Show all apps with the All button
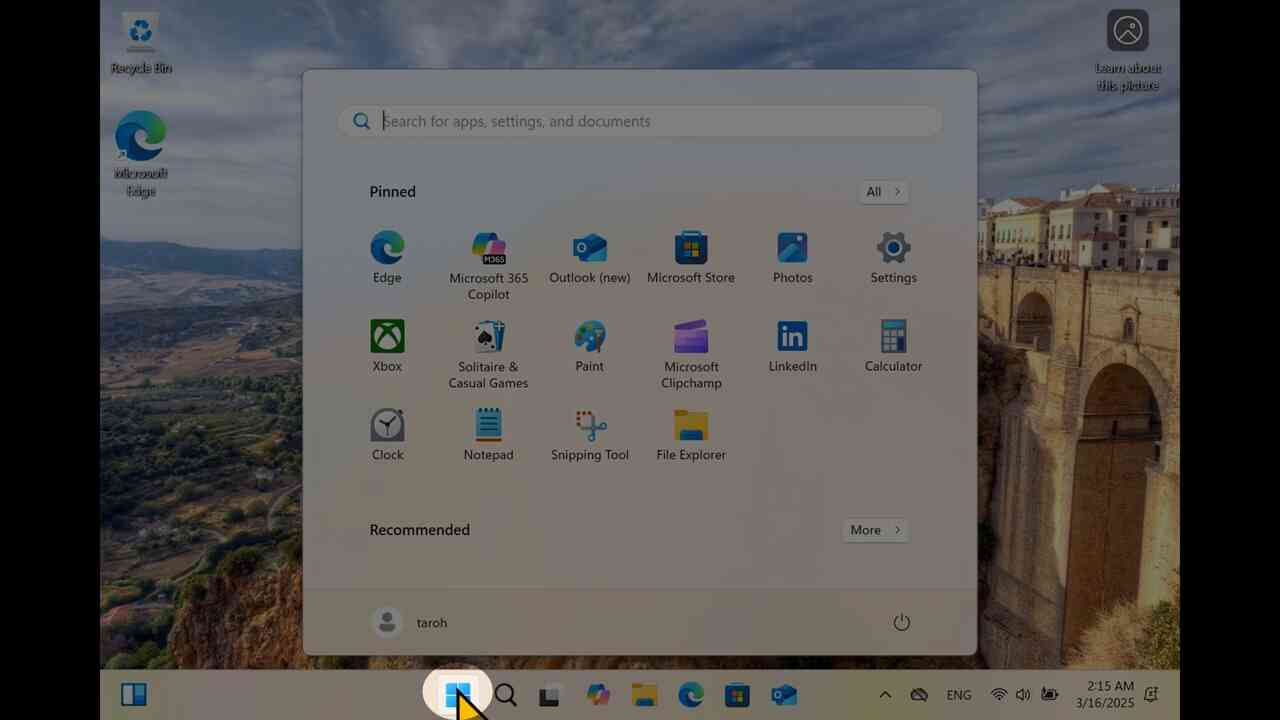 pyautogui.click(x=884, y=192)
